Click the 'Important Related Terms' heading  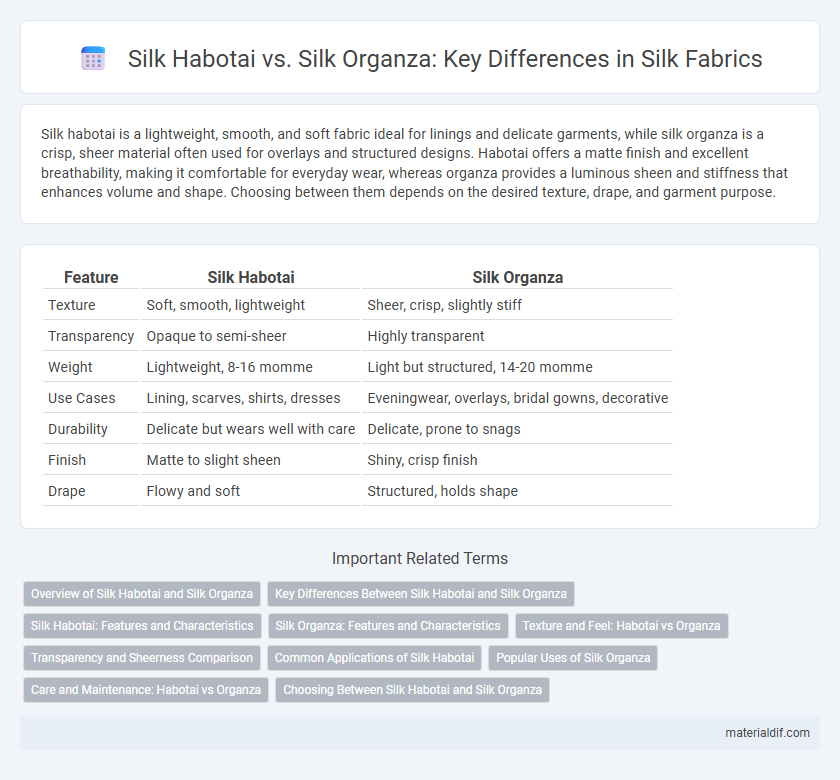[420, 558]
